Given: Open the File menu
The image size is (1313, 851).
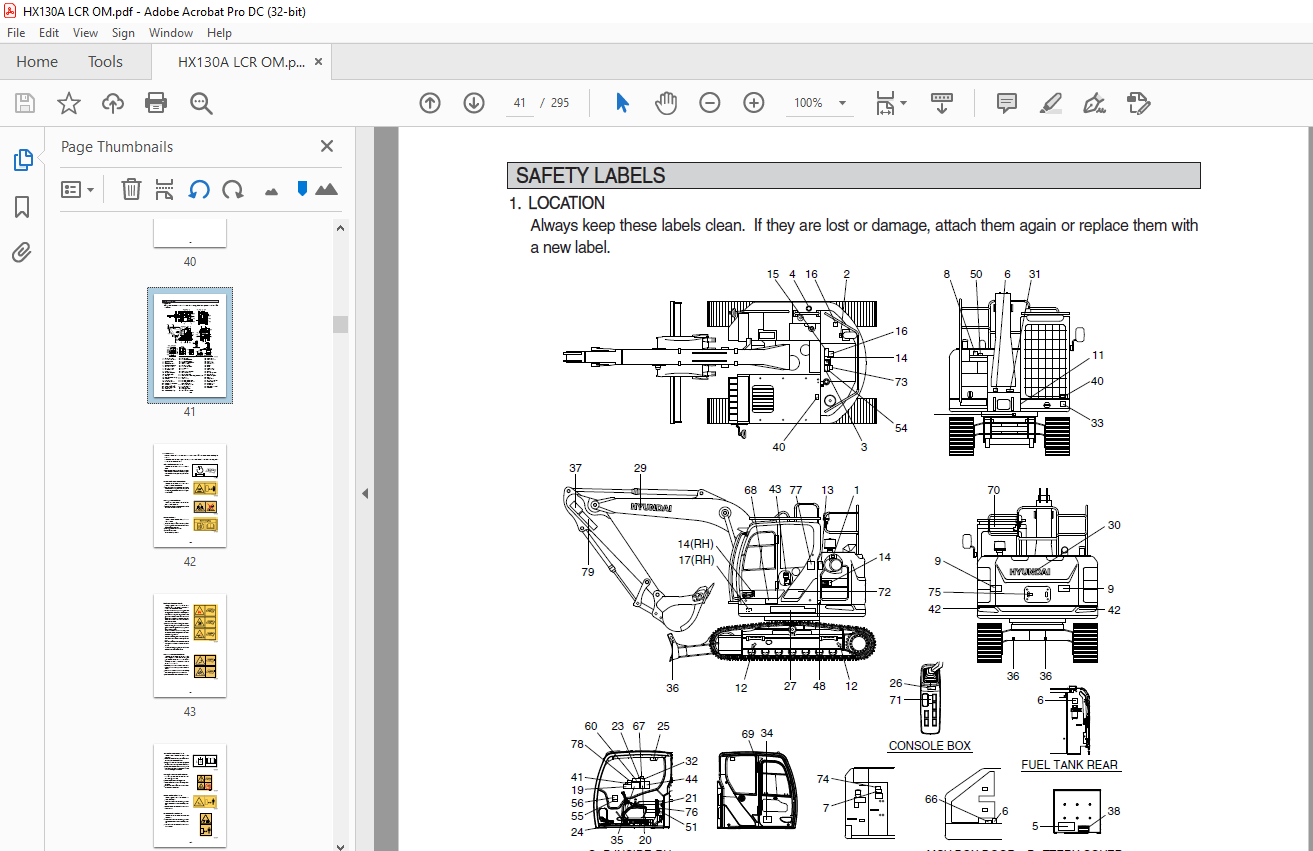Looking at the screenshot, I should point(16,33).
